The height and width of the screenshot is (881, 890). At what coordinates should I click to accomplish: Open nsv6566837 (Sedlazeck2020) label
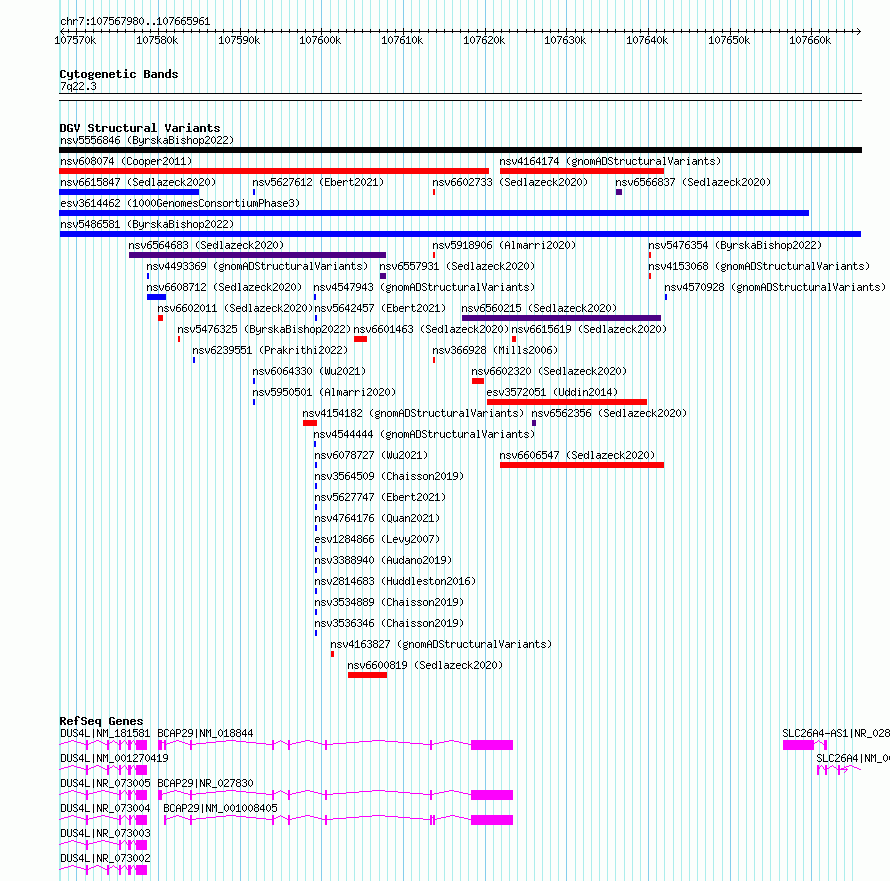pos(693,182)
